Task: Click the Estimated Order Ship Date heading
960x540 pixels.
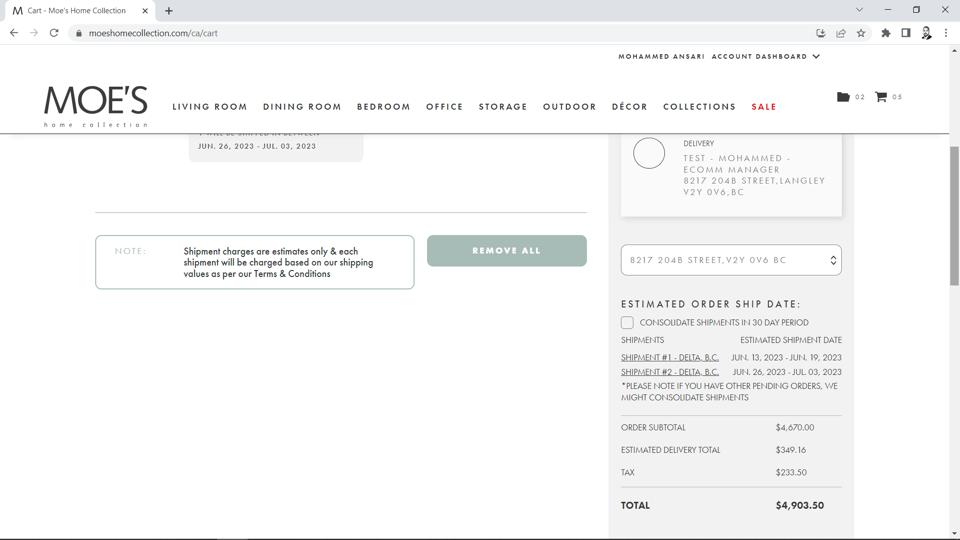Action: point(711,304)
